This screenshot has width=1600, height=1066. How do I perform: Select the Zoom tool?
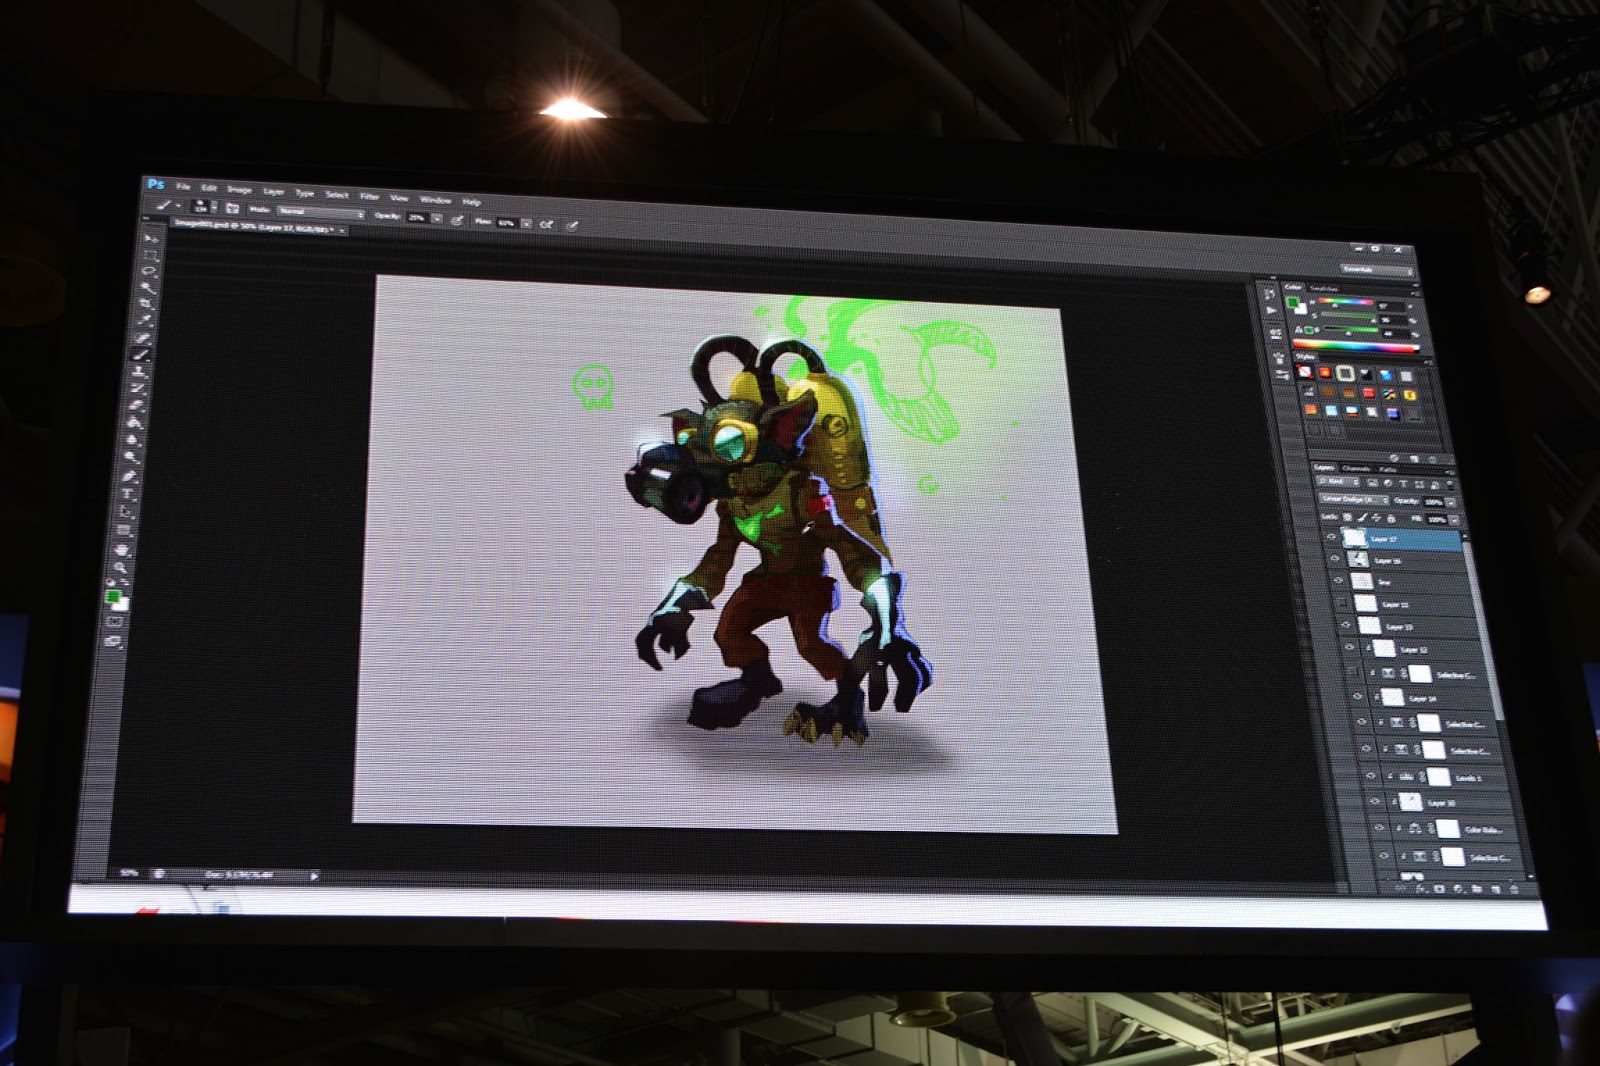pos(121,567)
